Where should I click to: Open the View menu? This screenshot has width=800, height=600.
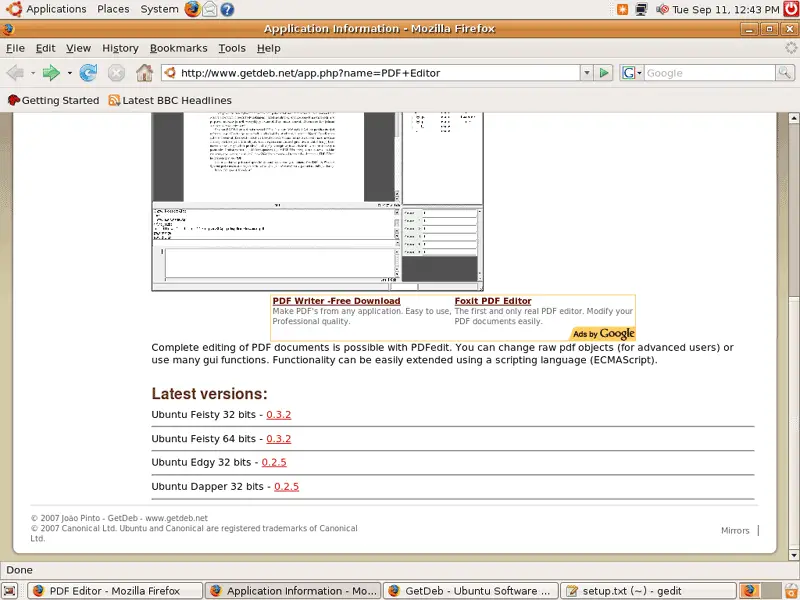pyautogui.click(x=78, y=48)
